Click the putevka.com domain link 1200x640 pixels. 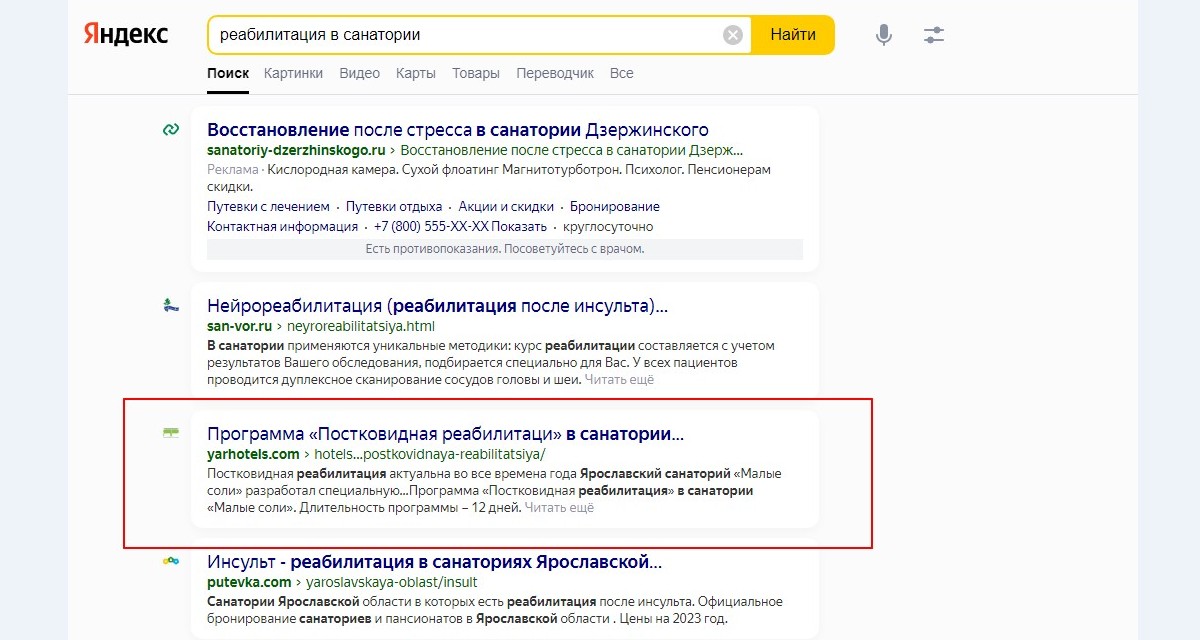(249, 582)
